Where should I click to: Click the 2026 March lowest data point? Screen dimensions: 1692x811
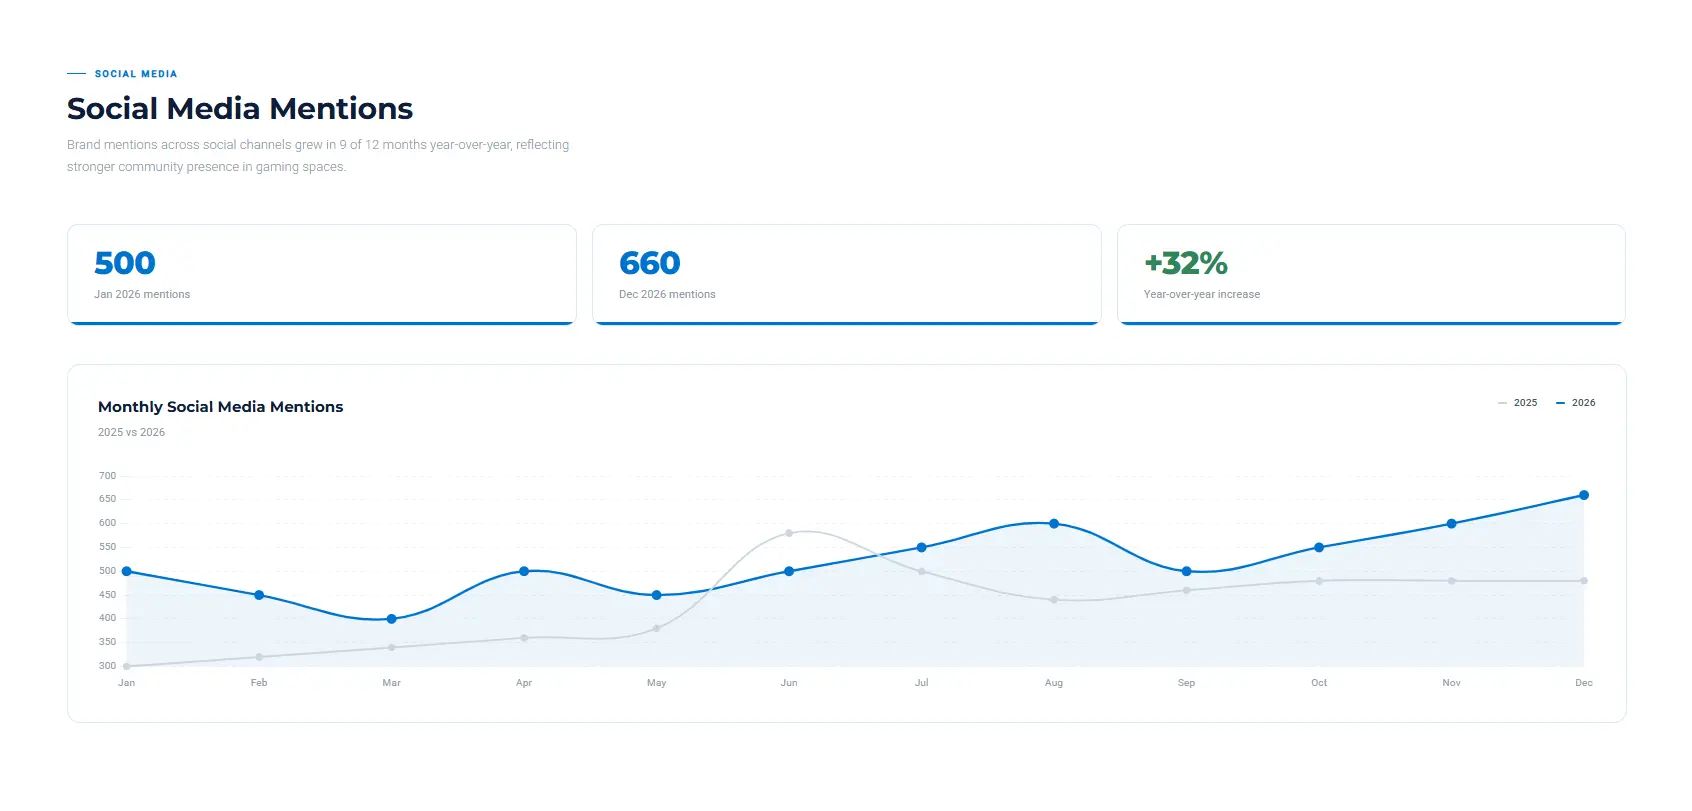pos(391,619)
